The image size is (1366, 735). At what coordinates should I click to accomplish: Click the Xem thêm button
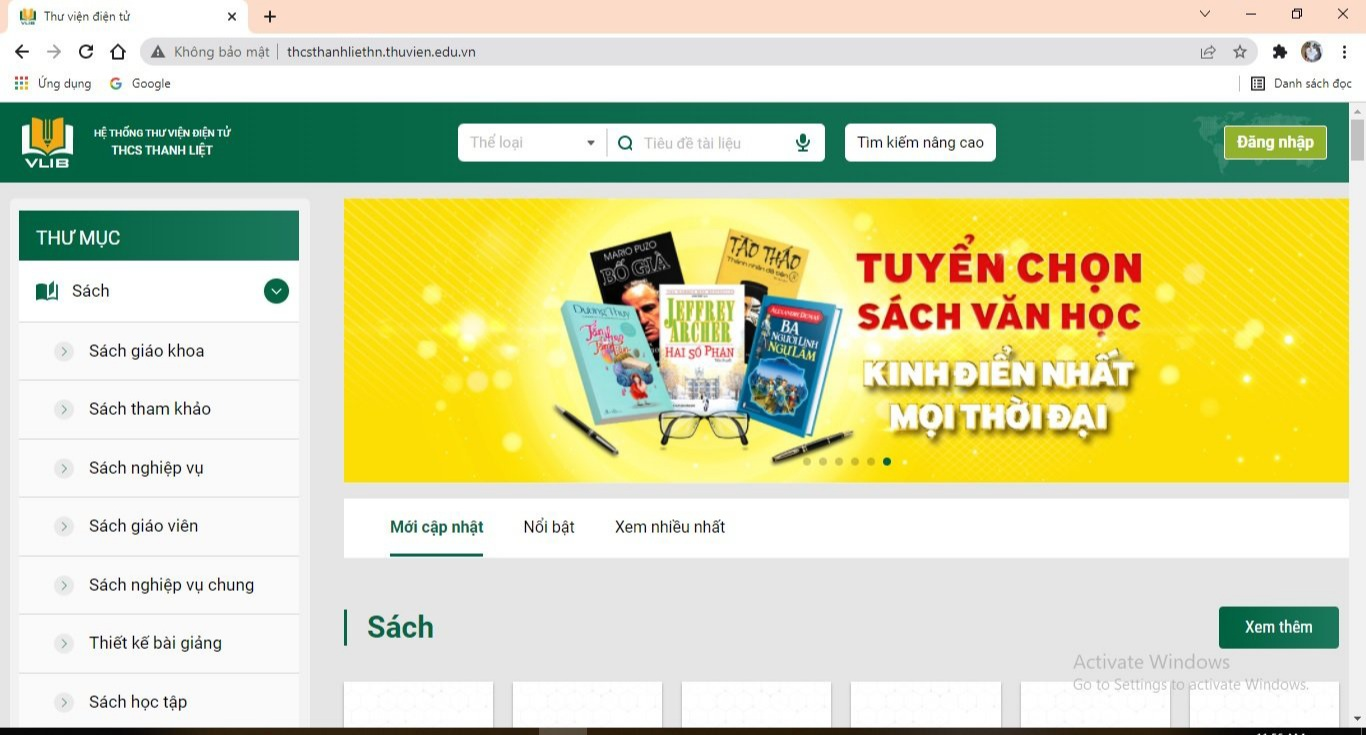coord(1278,627)
